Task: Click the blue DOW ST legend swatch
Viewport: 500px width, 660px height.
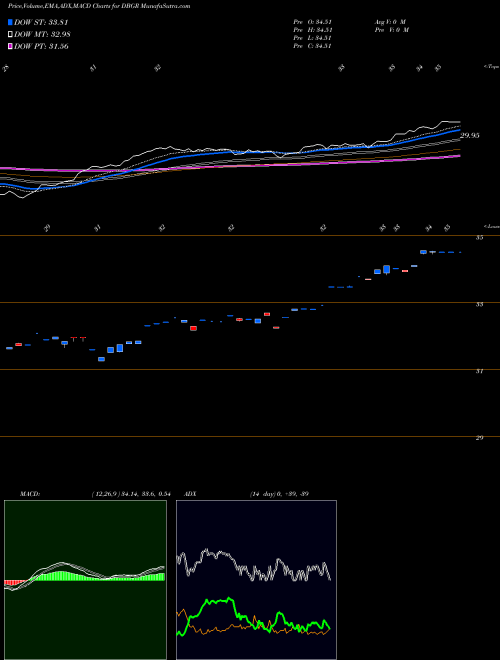Action: tap(10, 22)
